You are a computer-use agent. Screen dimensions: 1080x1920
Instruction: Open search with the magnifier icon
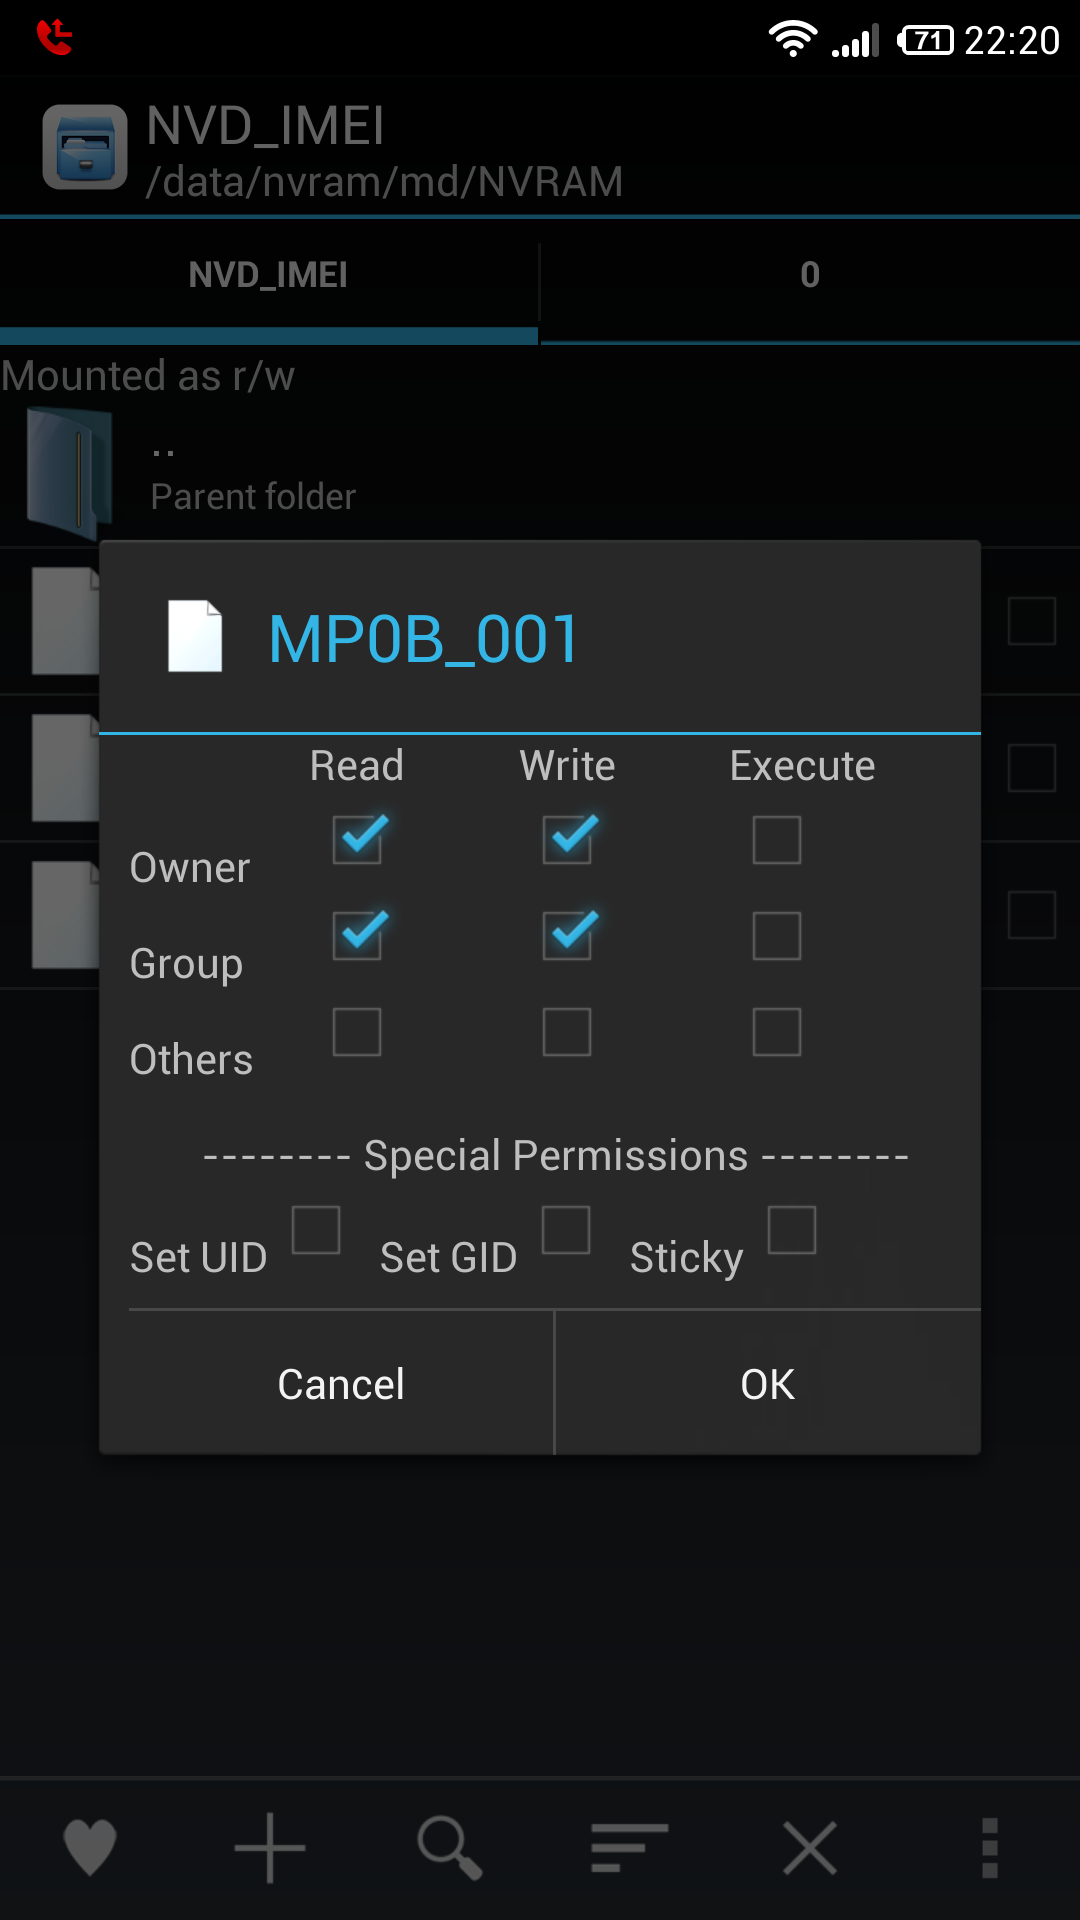(x=449, y=1846)
